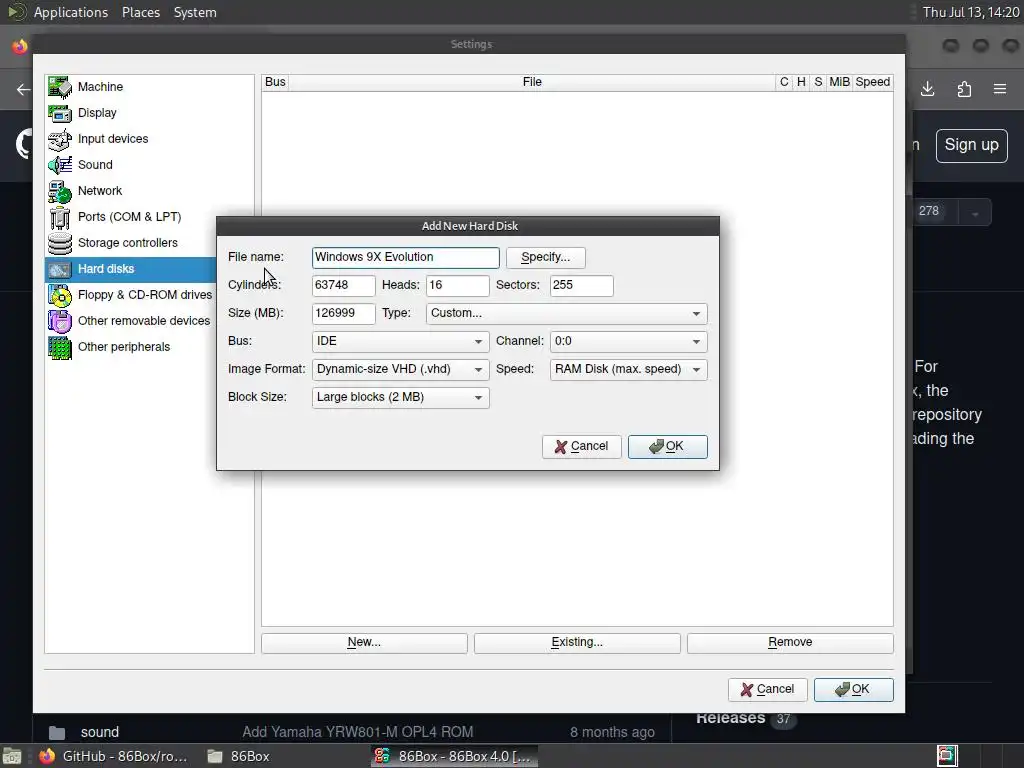Viewport: 1024px width, 768px height.
Task: Click the New... hard disk button
Action: (x=364, y=643)
